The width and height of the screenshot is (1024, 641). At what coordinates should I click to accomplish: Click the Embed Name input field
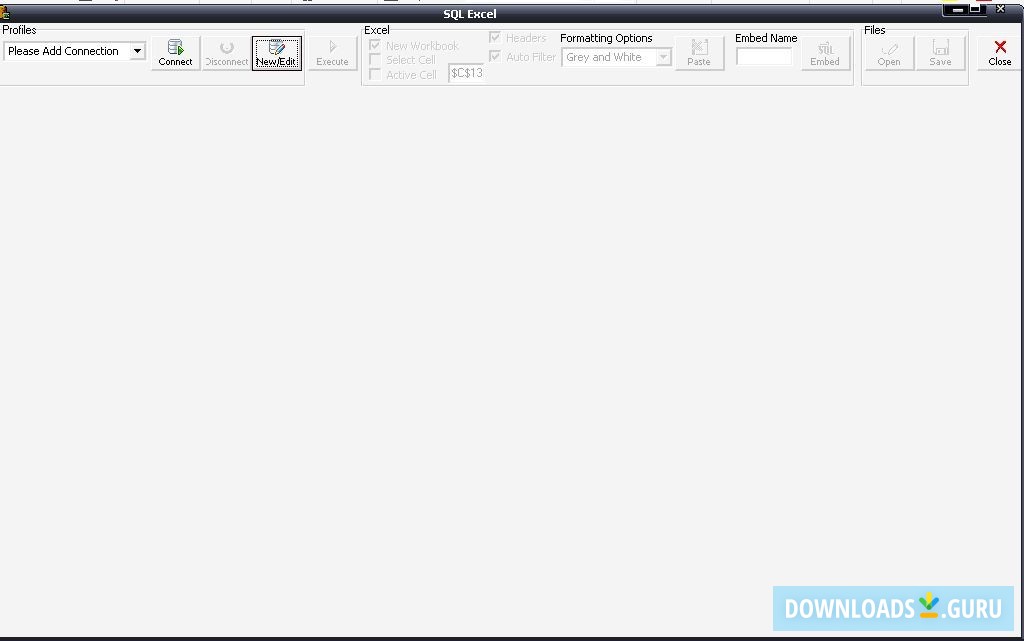click(x=763, y=57)
